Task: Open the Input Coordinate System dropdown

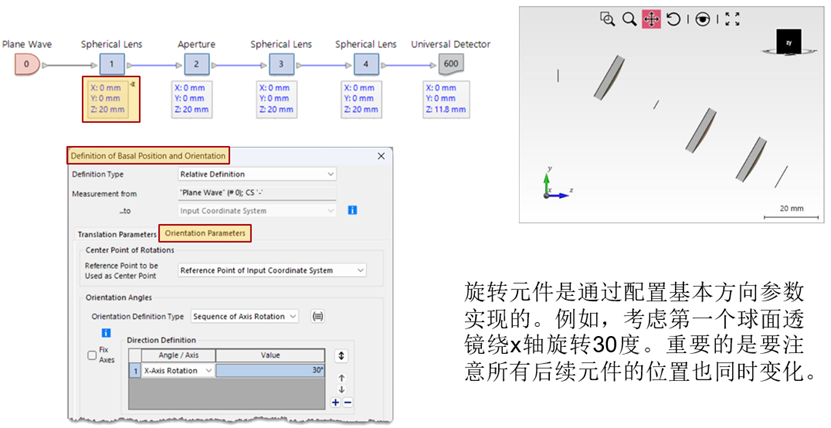Action: coord(257,211)
